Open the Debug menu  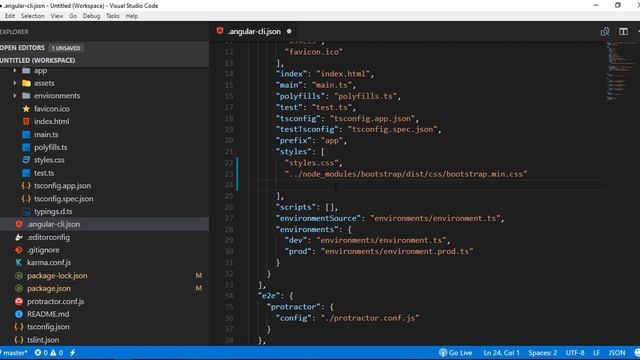[x=91, y=16]
